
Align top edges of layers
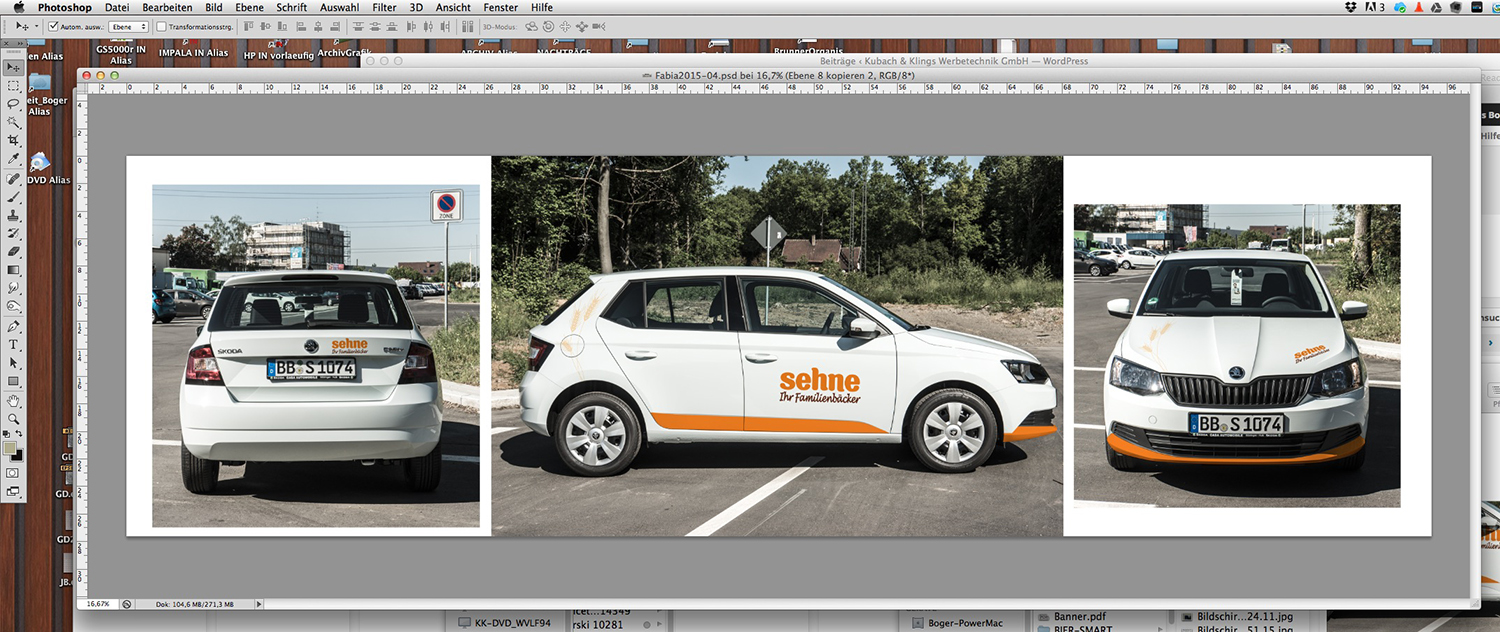click(x=247, y=26)
